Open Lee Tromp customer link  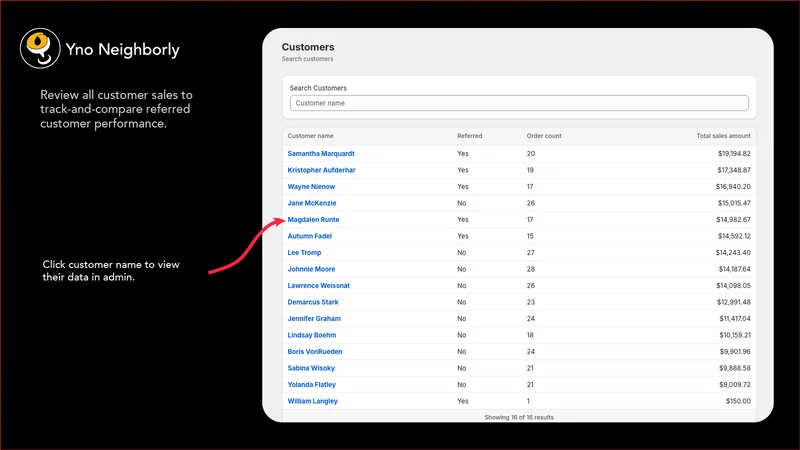(x=304, y=253)
